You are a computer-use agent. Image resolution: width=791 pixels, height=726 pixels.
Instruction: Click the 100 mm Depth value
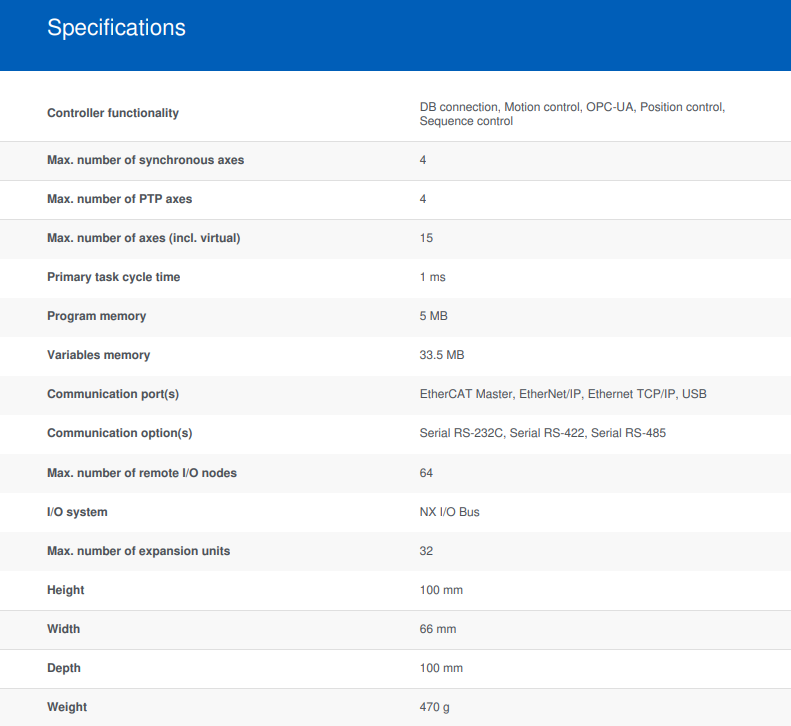pos(441,668)
